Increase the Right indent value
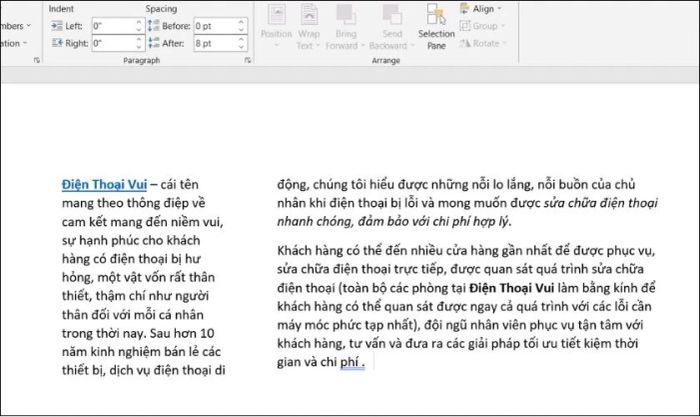The image size is (700, 417). [139, 39]
